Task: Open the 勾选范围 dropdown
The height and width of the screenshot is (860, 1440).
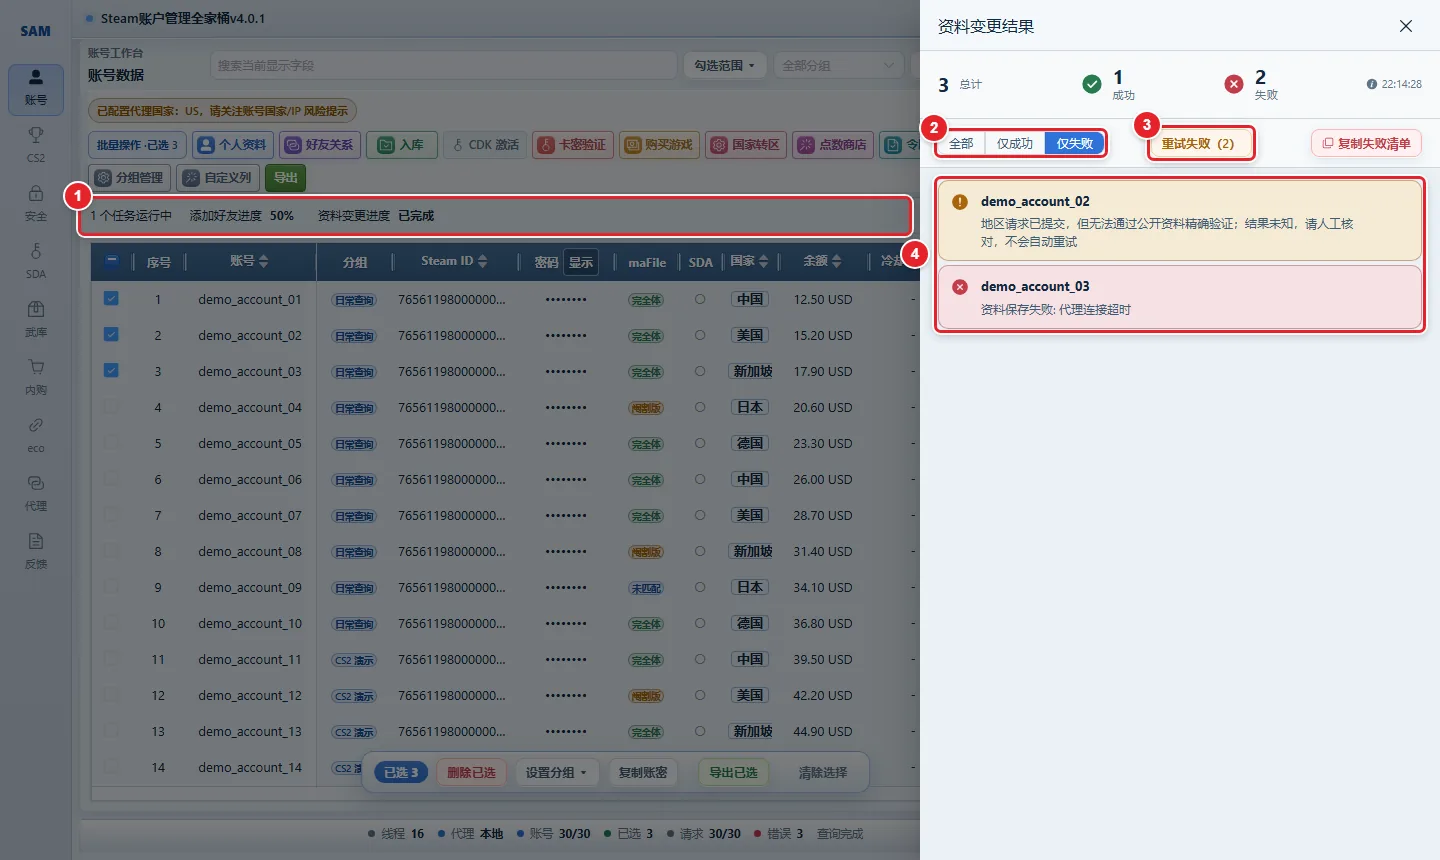Action: click(725, 65)
